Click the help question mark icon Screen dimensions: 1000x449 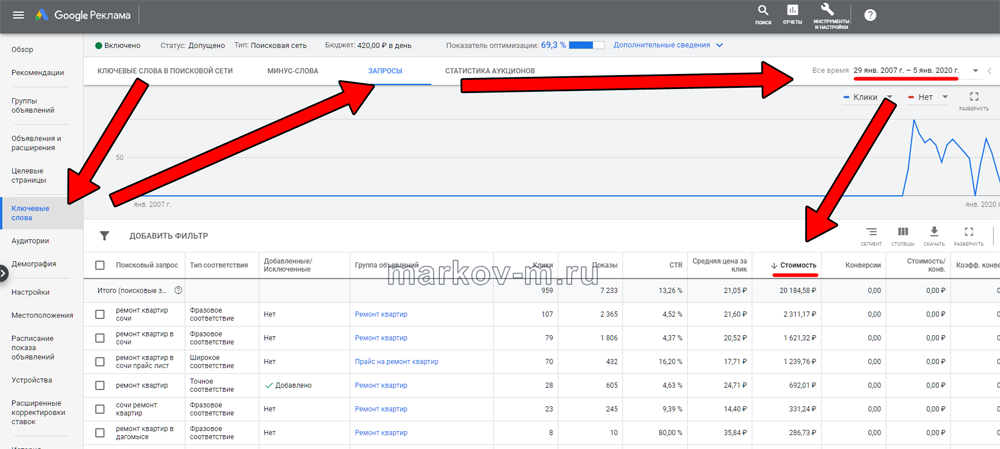(x=870, y=15)
